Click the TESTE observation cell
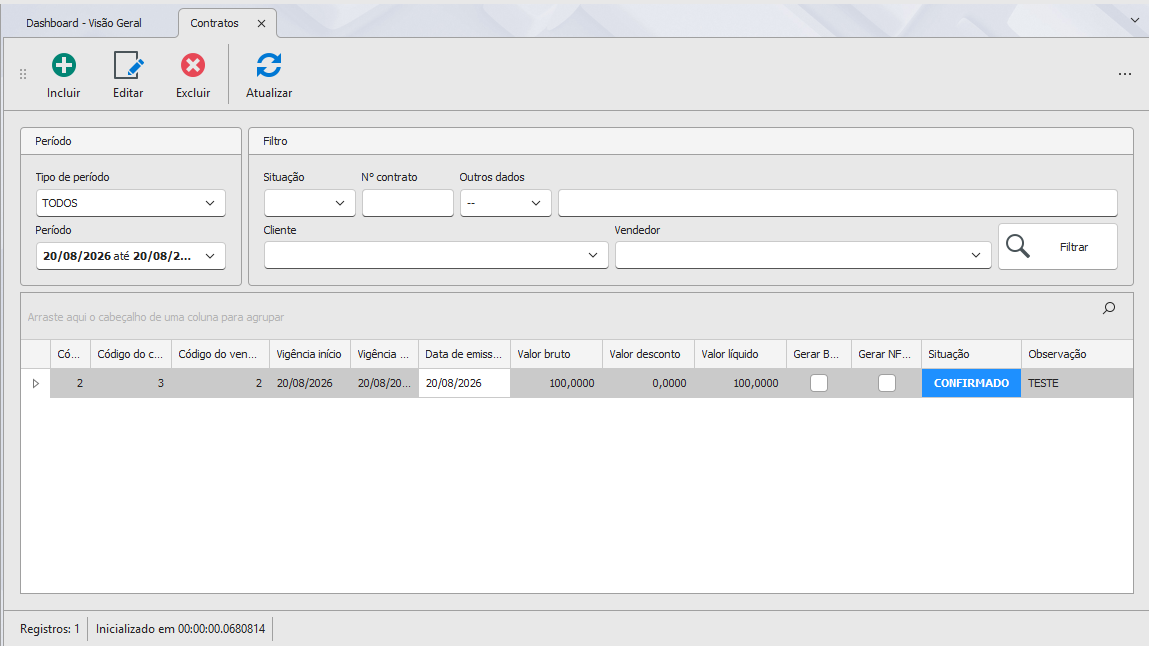 [1077, 383]
